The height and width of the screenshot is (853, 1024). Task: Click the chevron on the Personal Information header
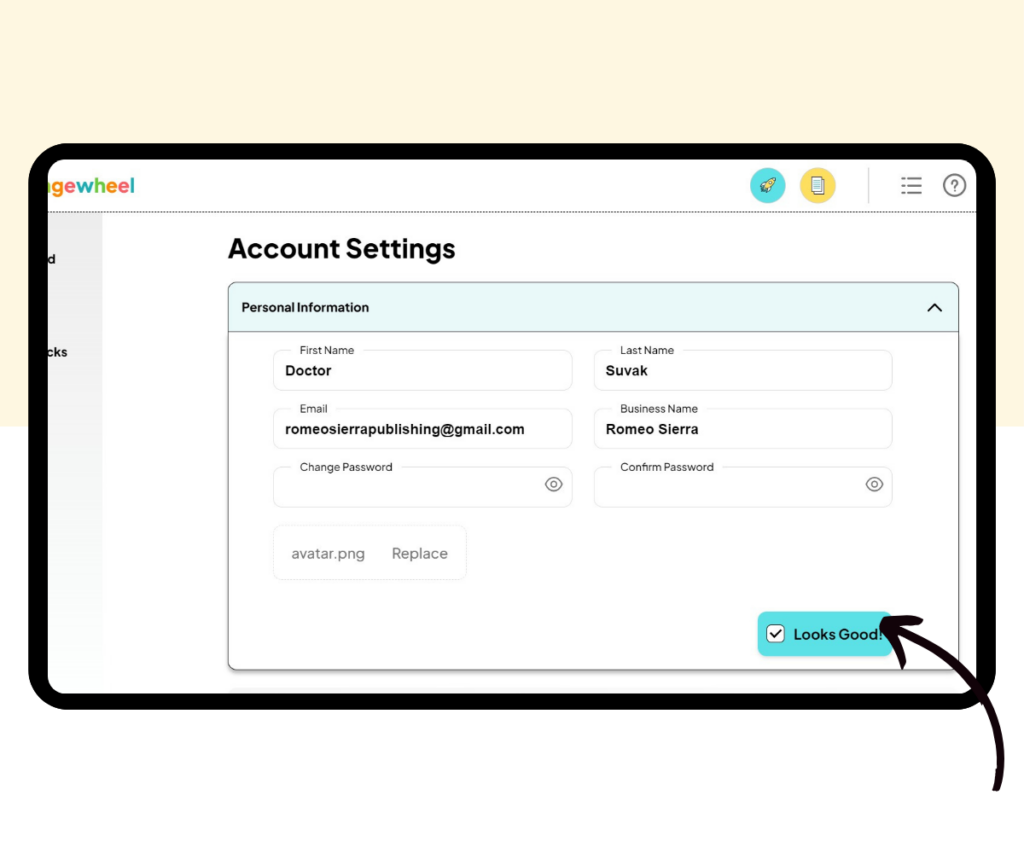934,308
